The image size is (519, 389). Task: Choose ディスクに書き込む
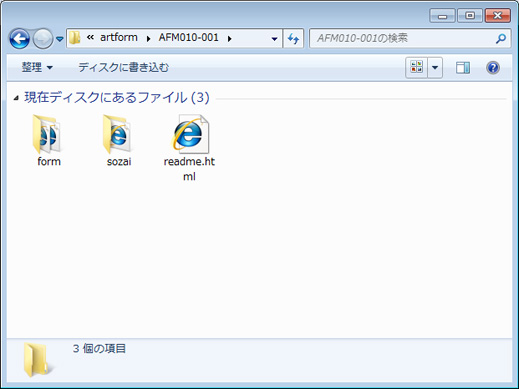(123, 67)
